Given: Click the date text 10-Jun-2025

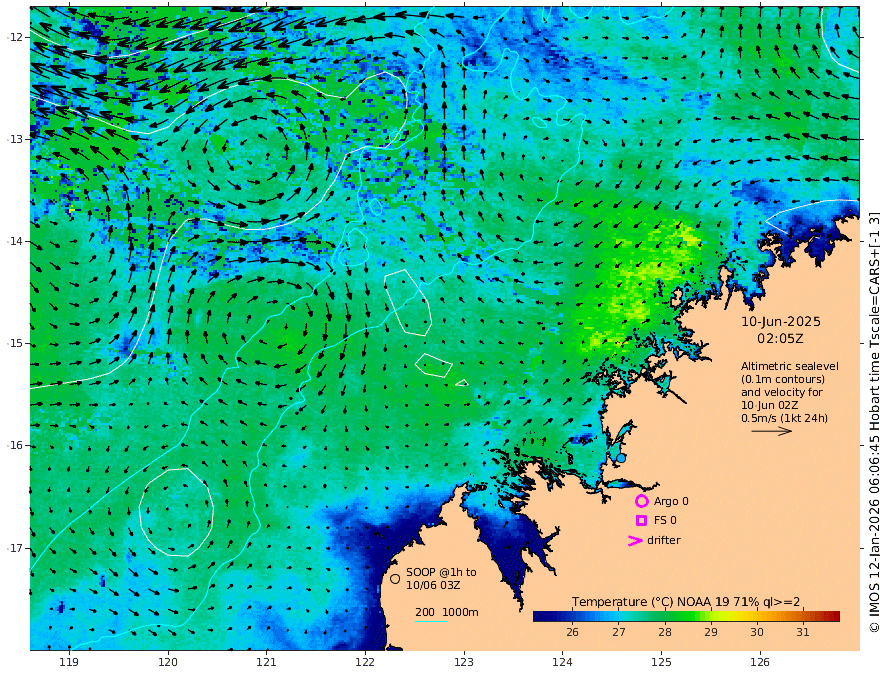Looking at the screenshot, I should point(781,322).
